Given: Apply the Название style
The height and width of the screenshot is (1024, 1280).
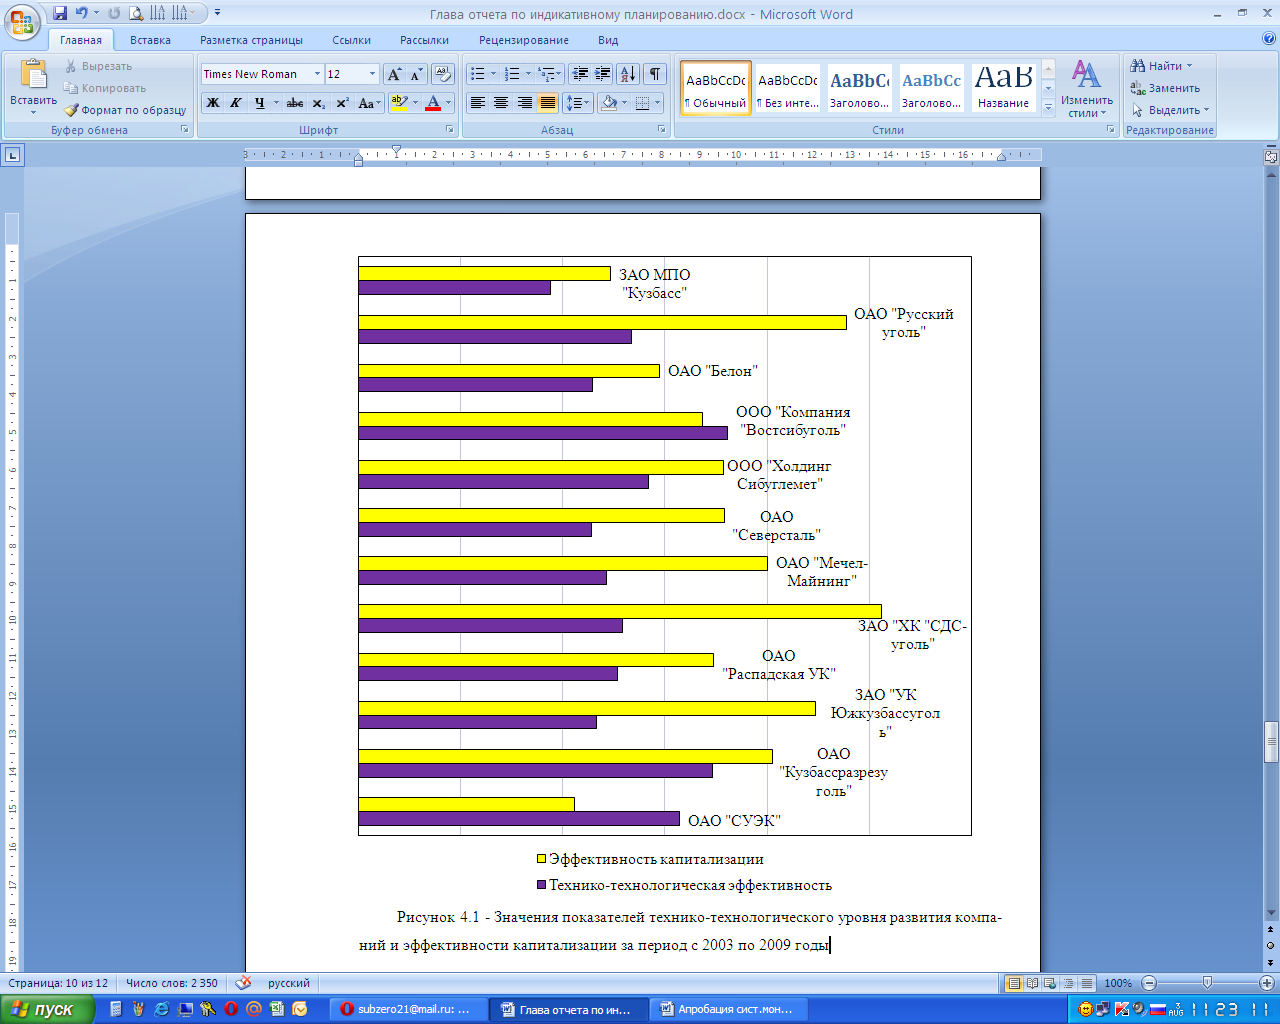Looking at the screenshot, I should click(x=1003, y=89).
